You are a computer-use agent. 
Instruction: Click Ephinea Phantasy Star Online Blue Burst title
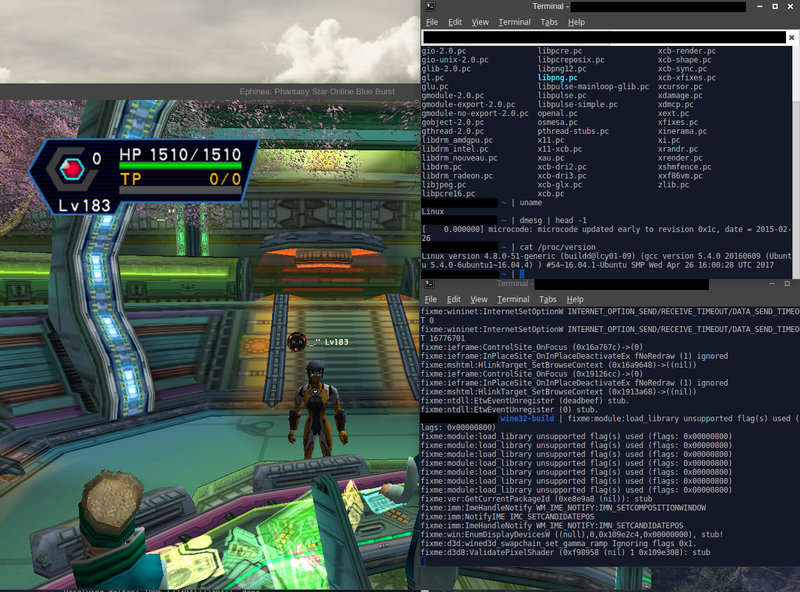pyautogui.click(x=317, y=91)
